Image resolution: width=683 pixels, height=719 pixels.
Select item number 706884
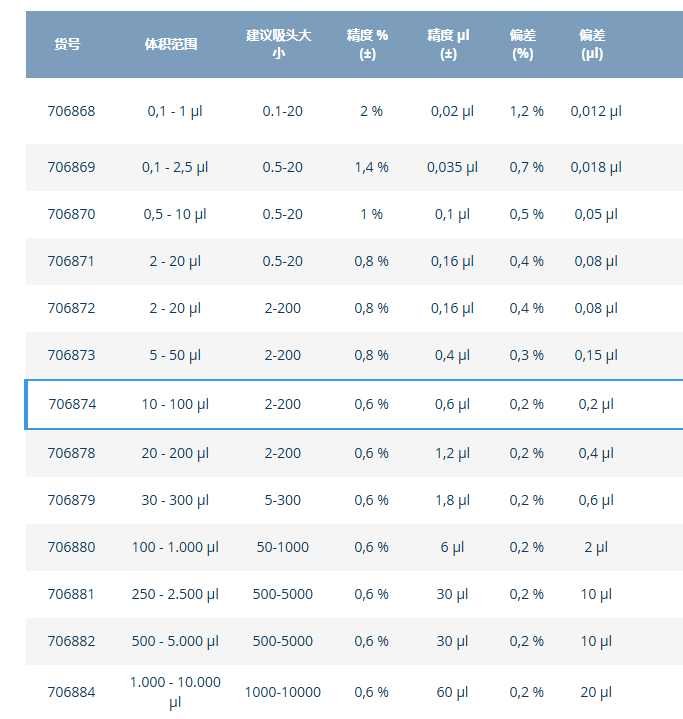click(72, 692)
